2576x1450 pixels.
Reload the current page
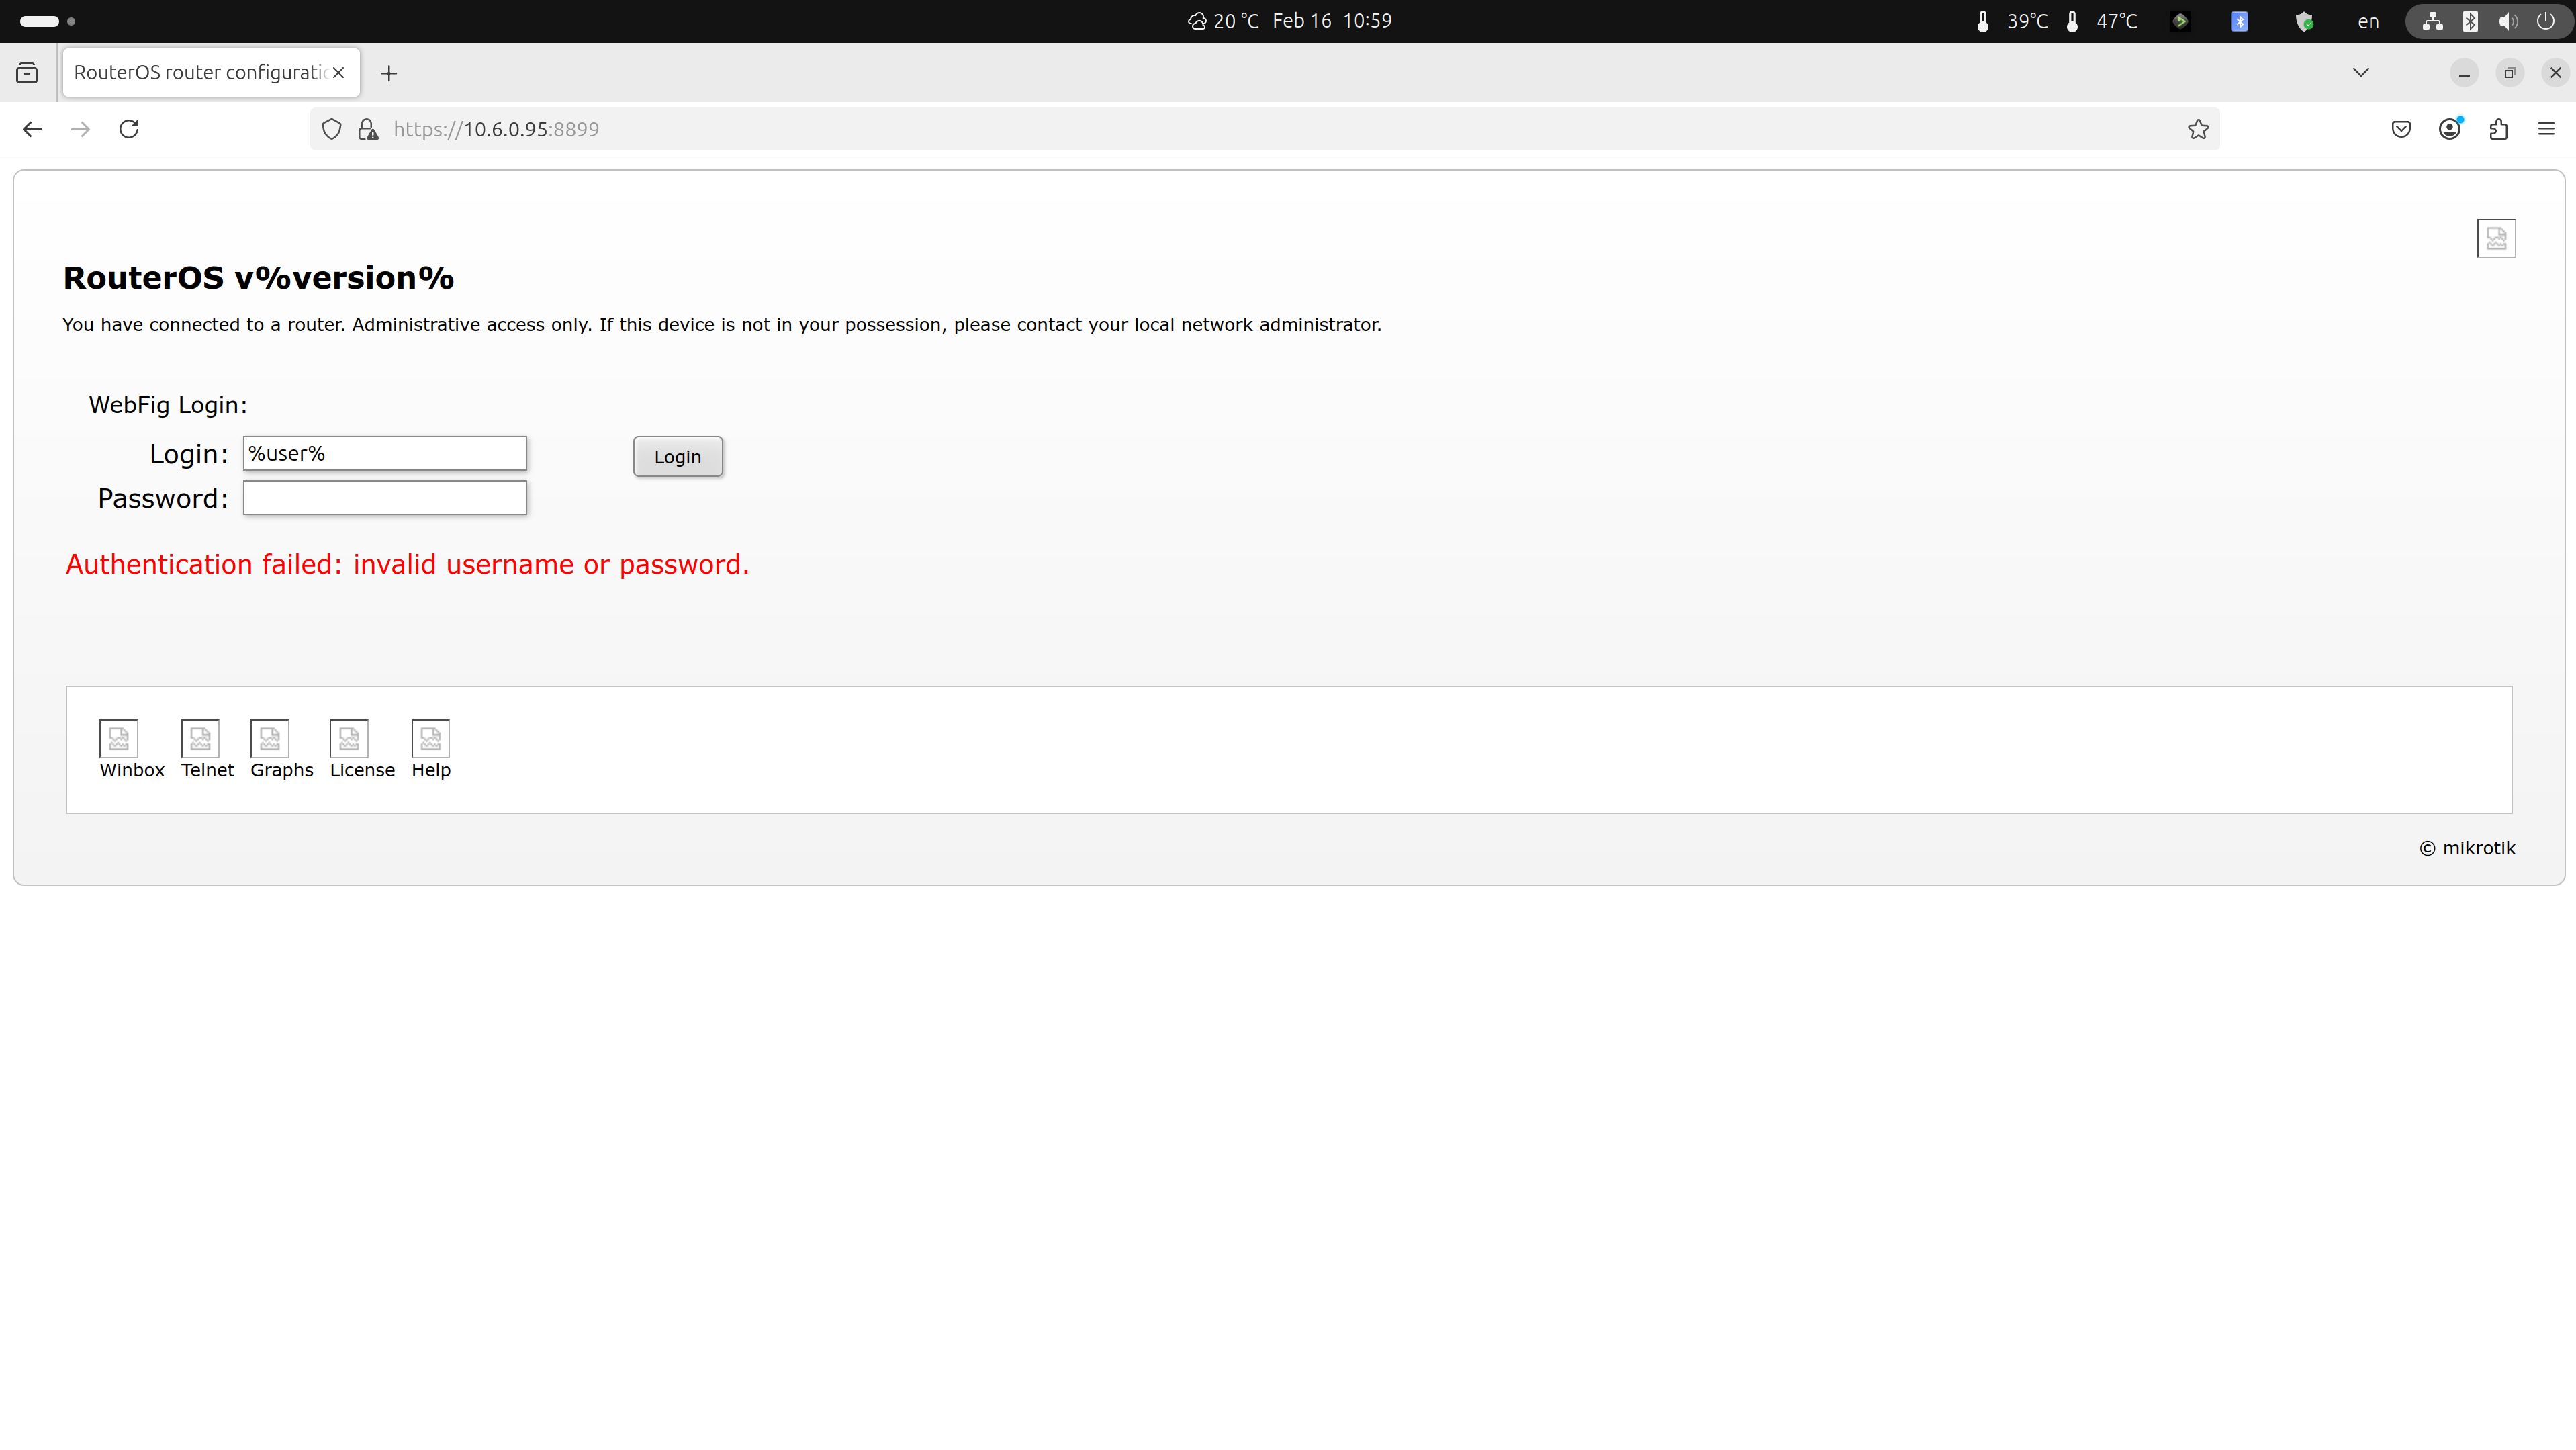[x=129, y=129]
